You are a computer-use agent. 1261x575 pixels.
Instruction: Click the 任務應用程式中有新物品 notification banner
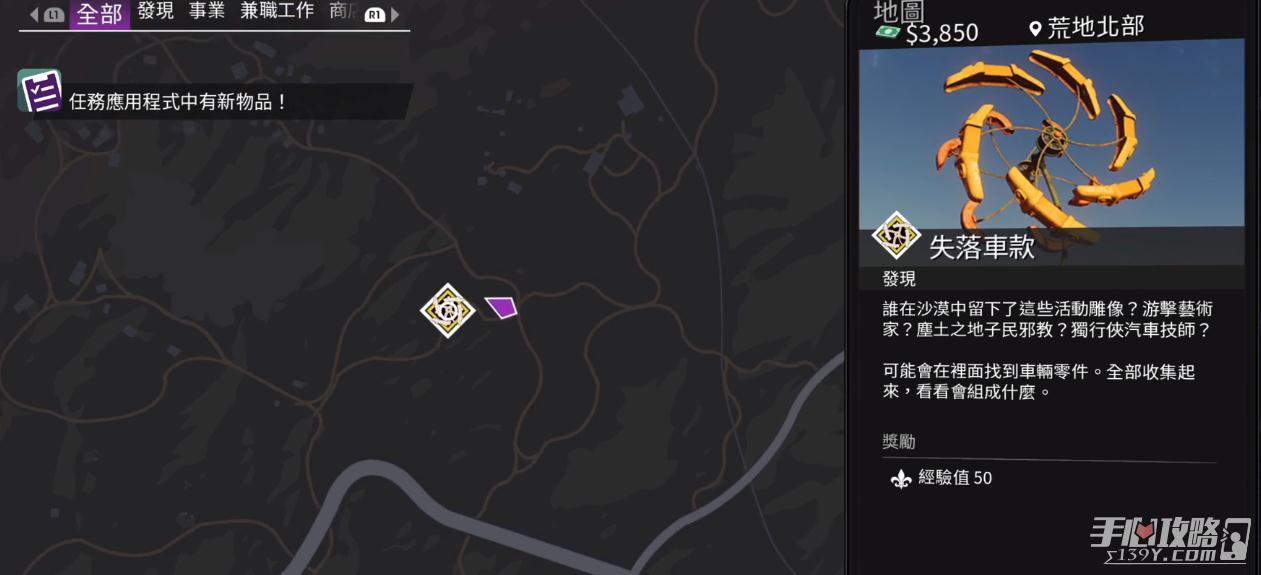pos(215,102)
